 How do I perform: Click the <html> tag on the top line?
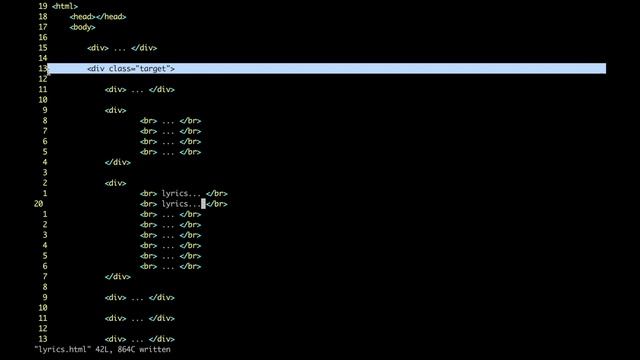point(64,6)
